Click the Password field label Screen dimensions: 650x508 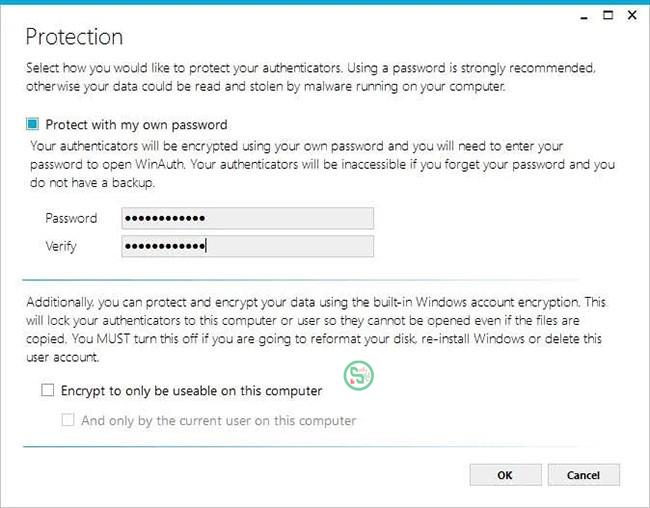[x=71, y=218]
